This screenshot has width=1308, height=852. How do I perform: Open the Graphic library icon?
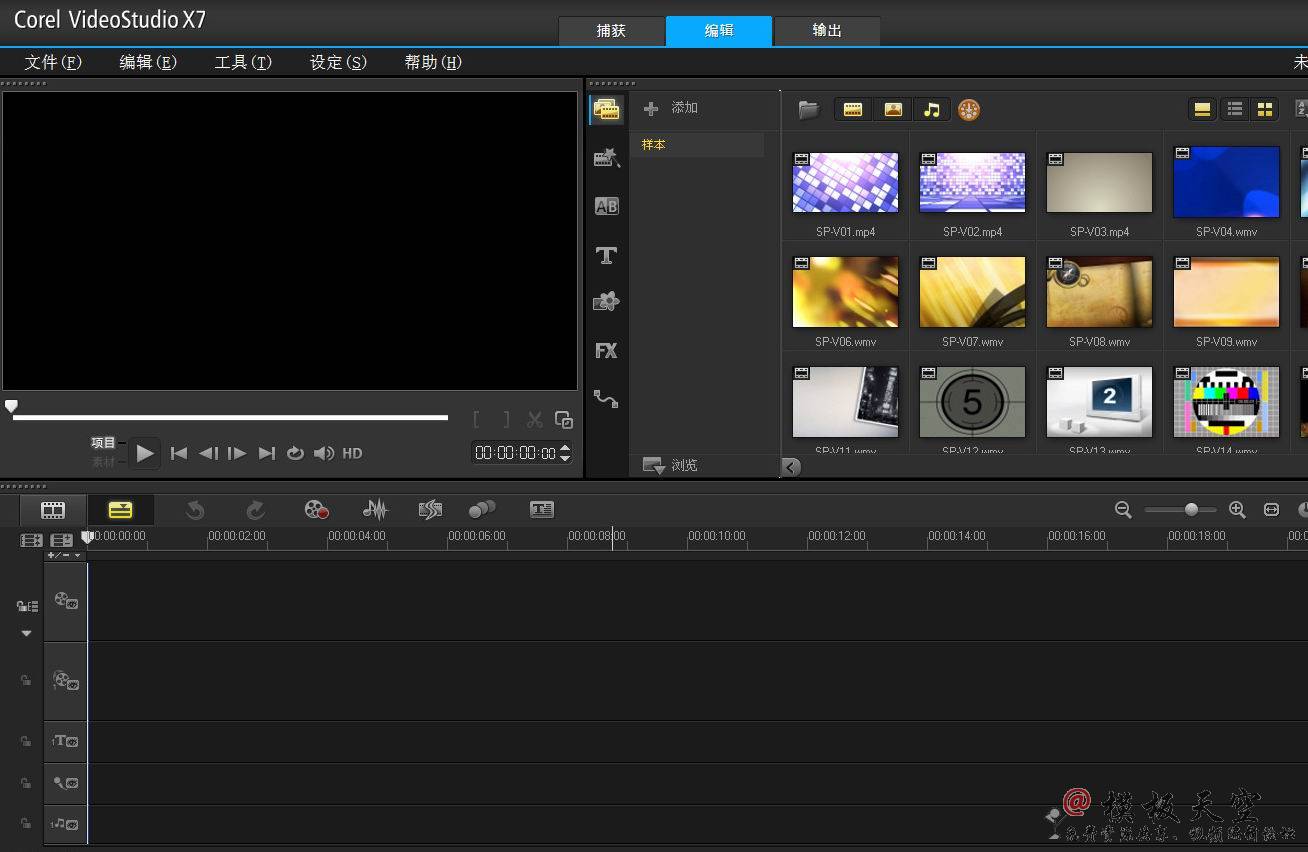pyautogui.click(x=606, y=302)
